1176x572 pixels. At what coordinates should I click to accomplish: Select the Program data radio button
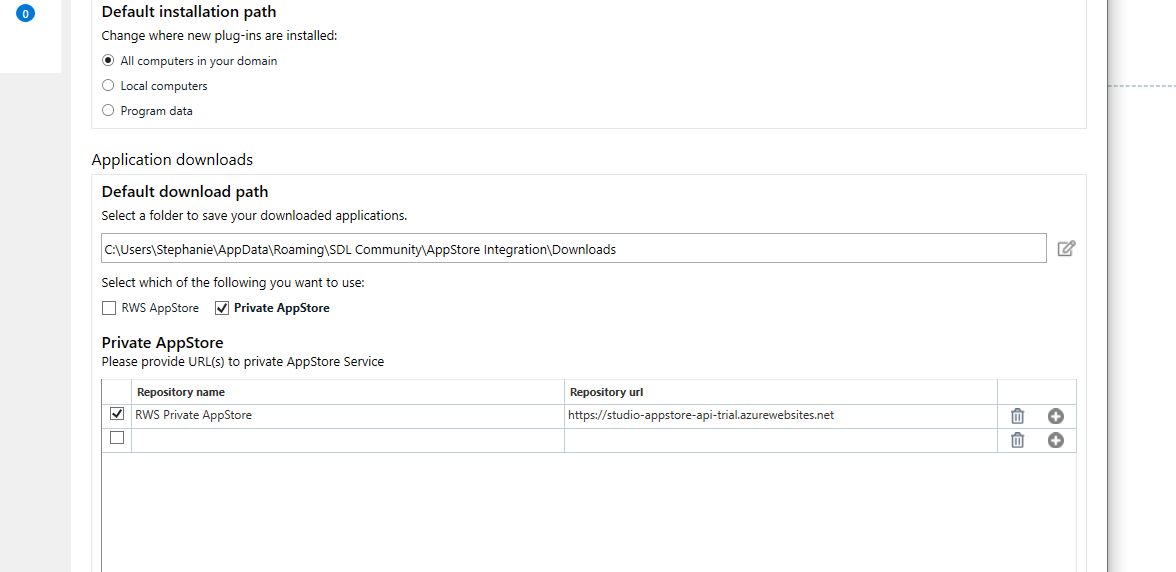pos(108,110)
